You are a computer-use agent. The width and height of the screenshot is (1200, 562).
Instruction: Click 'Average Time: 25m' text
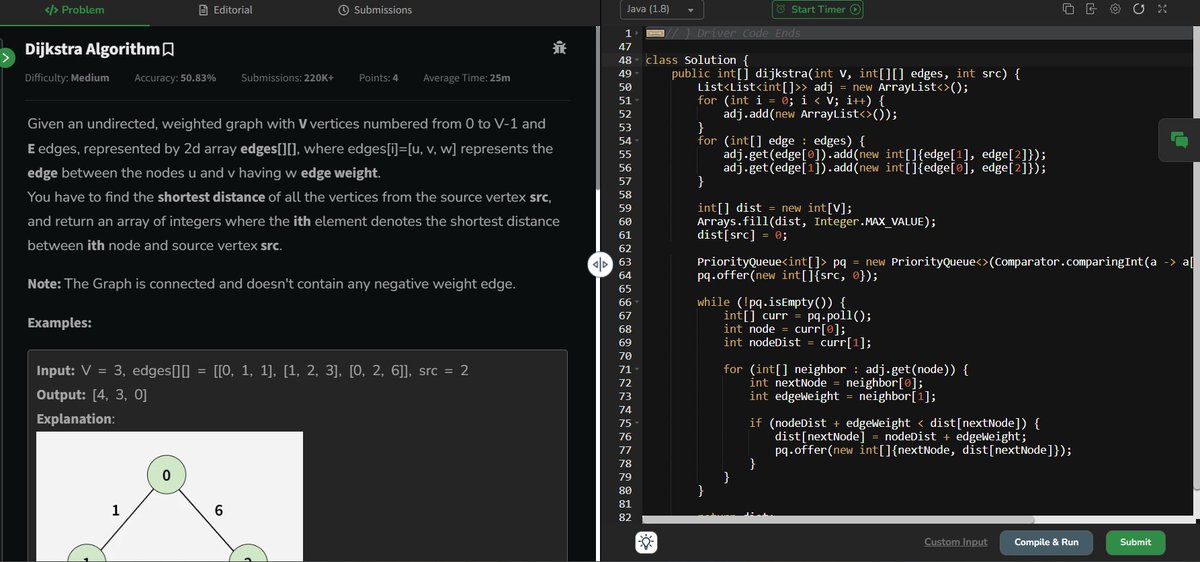[x=467, y=78]
